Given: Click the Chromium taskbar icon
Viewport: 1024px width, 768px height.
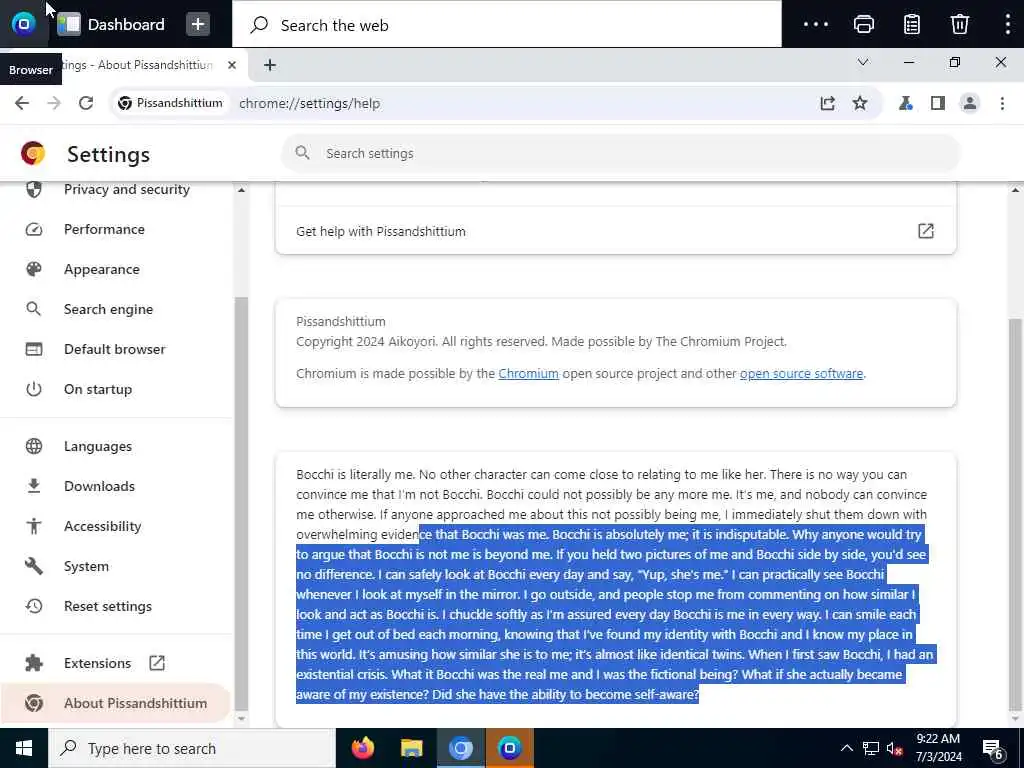Looking at the screenshot, I should (x=460, y=748).
